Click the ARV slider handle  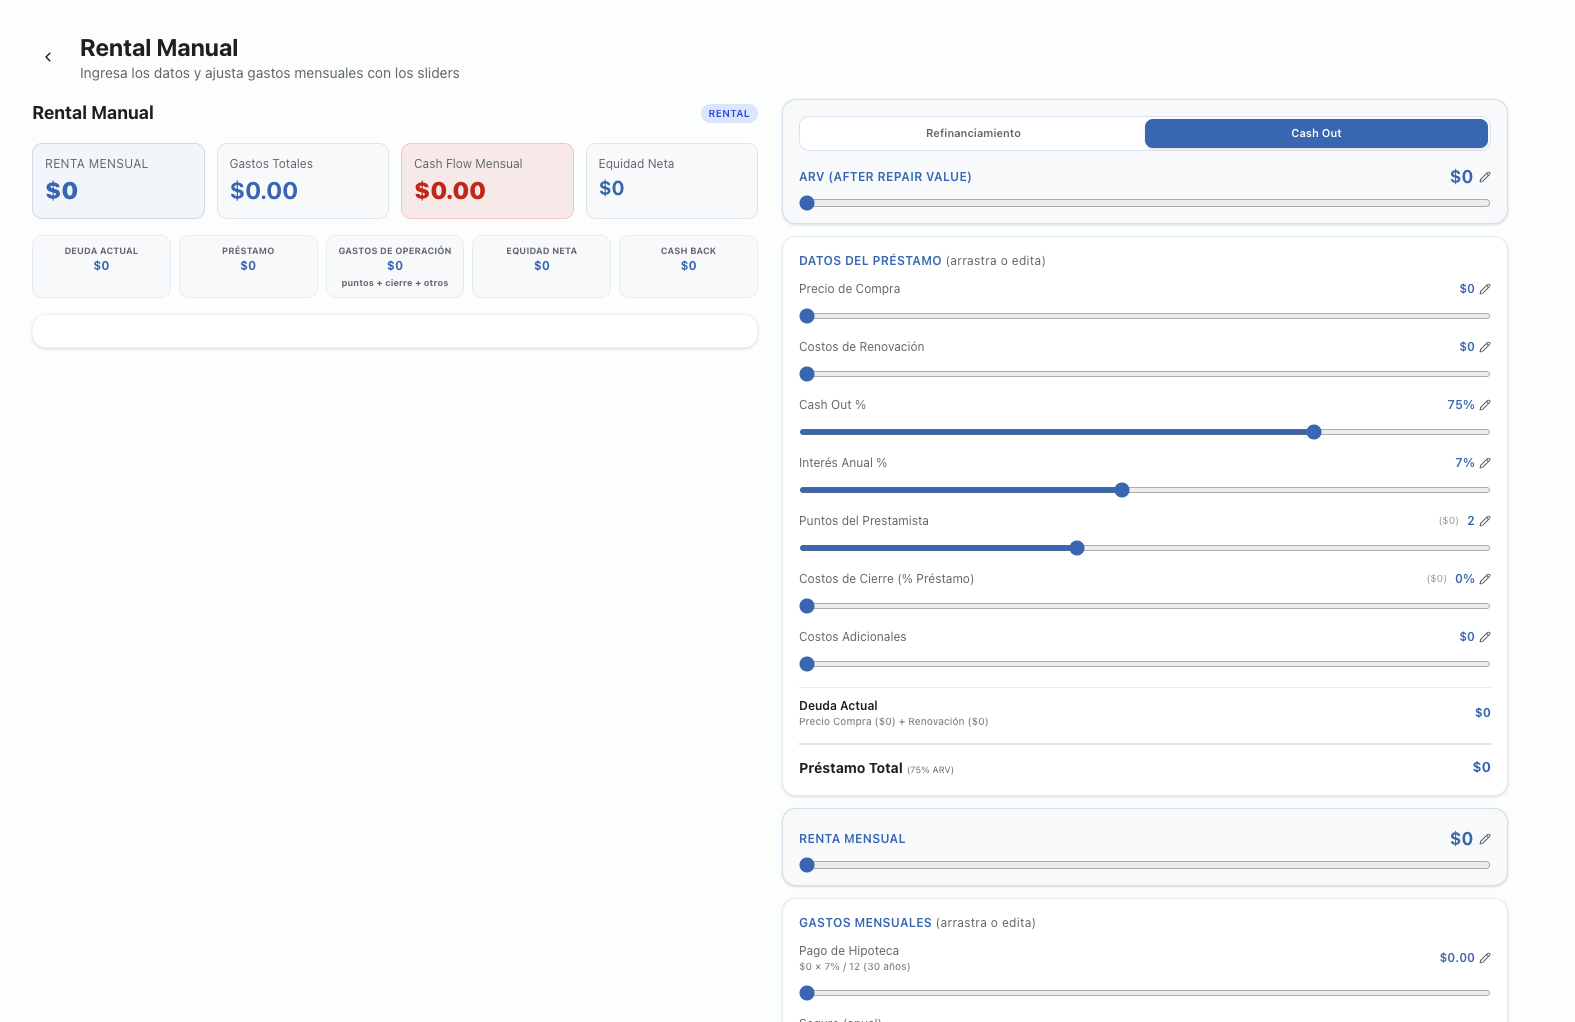(x=807, y=203)
